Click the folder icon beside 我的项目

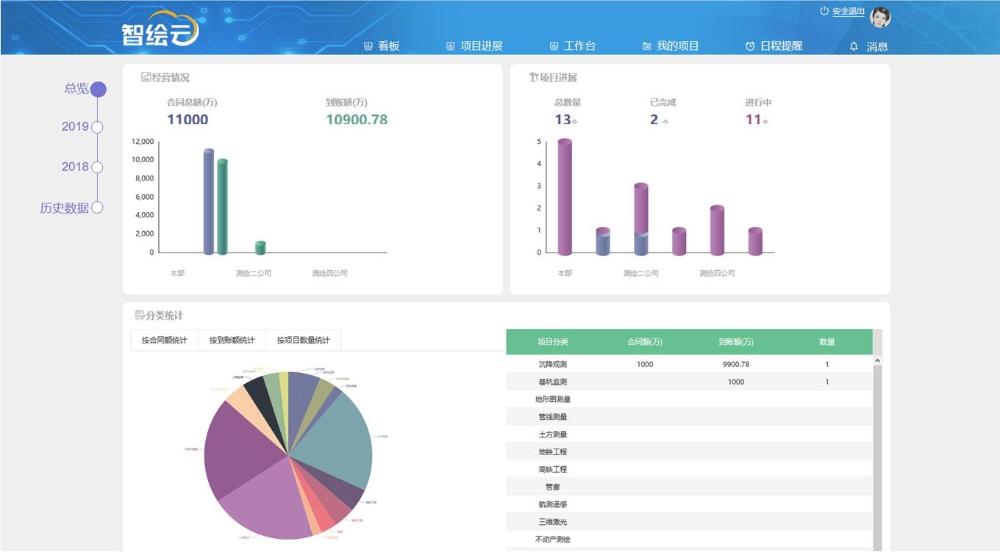pyautogui.click(x=647, y=46)
